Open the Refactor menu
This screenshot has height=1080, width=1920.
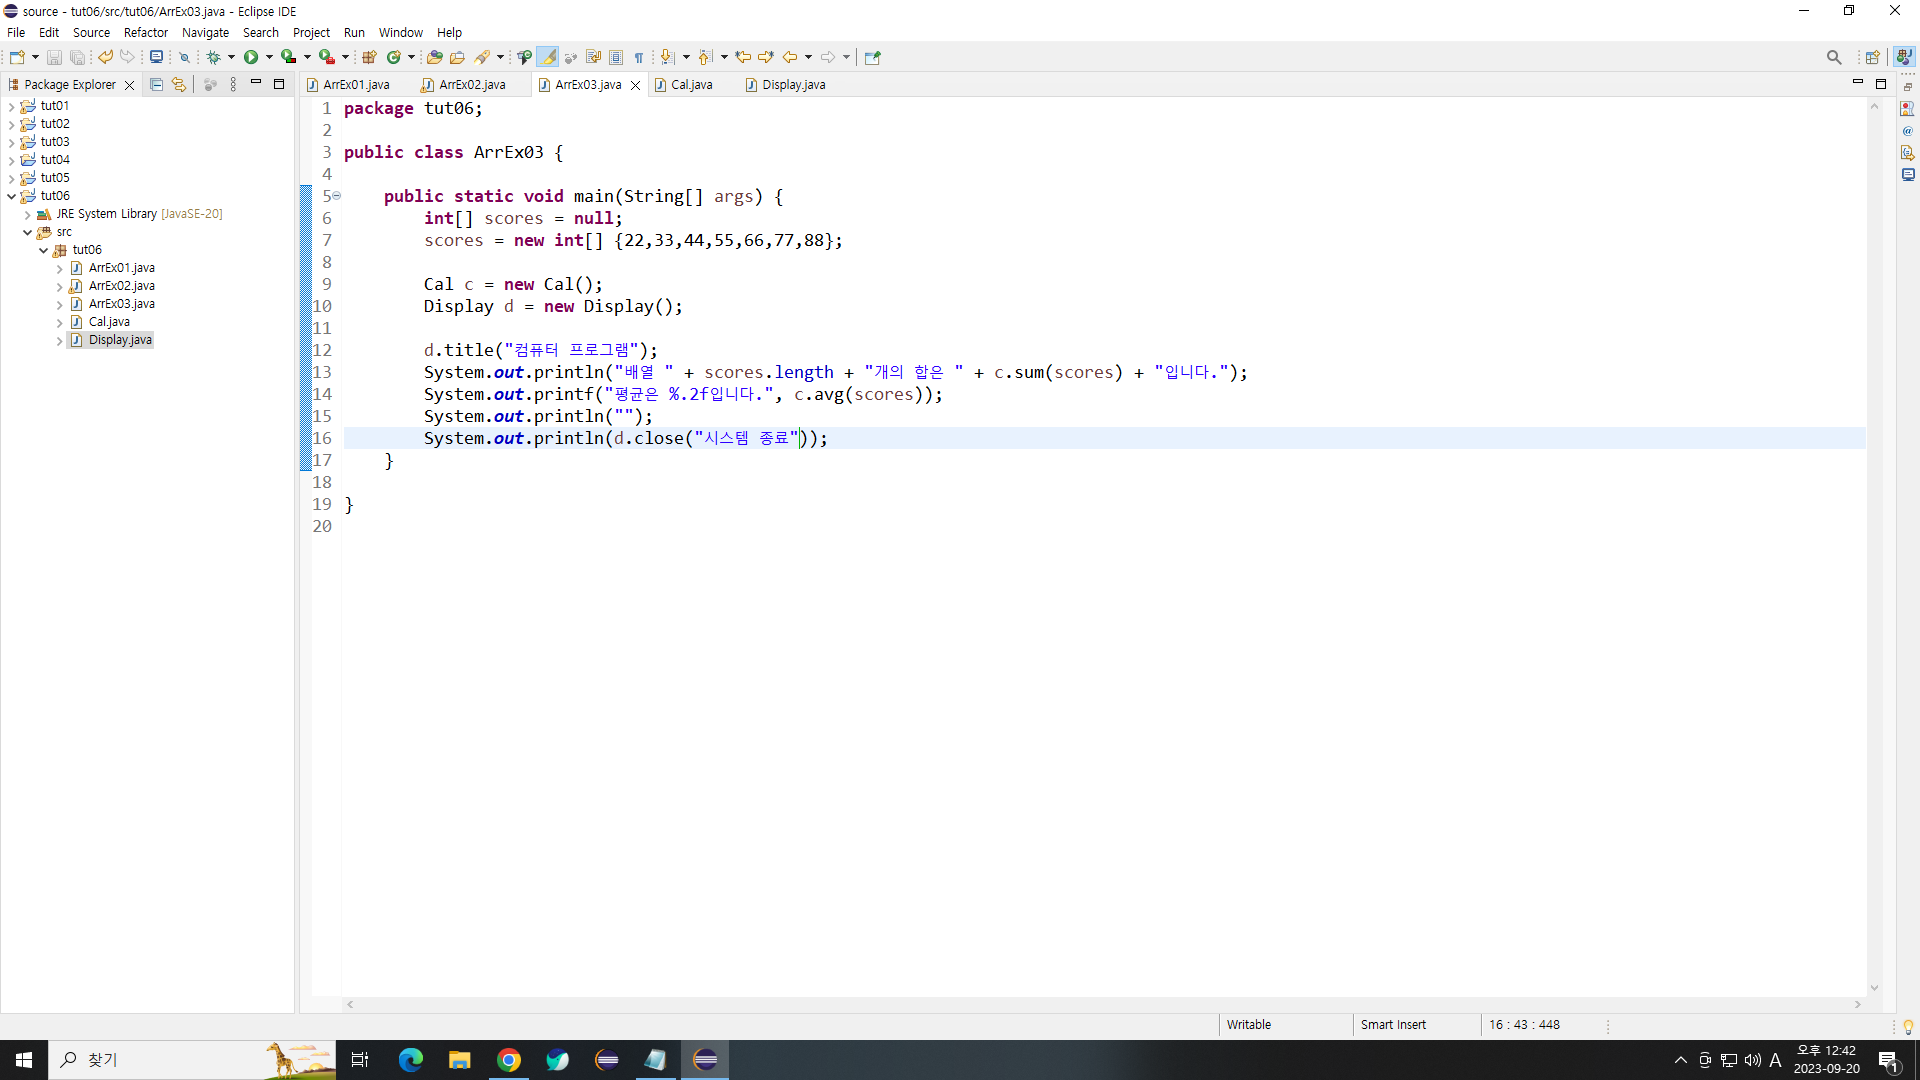(146, 32)
